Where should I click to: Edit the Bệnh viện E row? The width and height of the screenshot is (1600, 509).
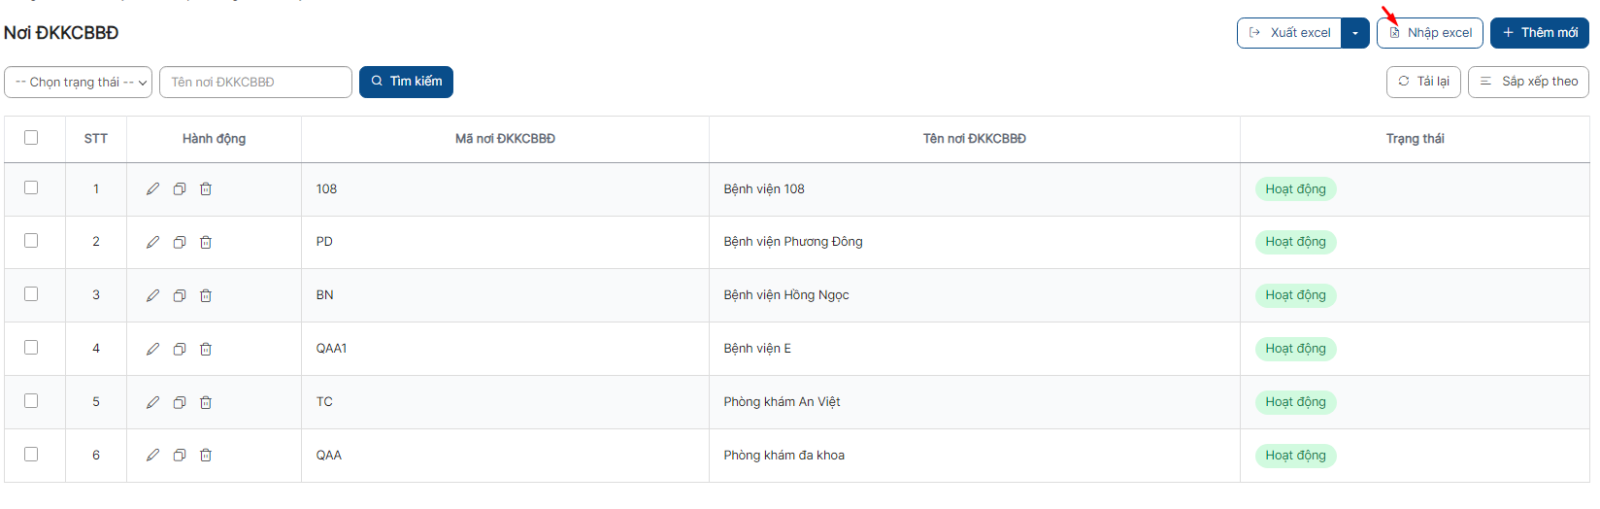pyautogui.click(x=153, y=349)
